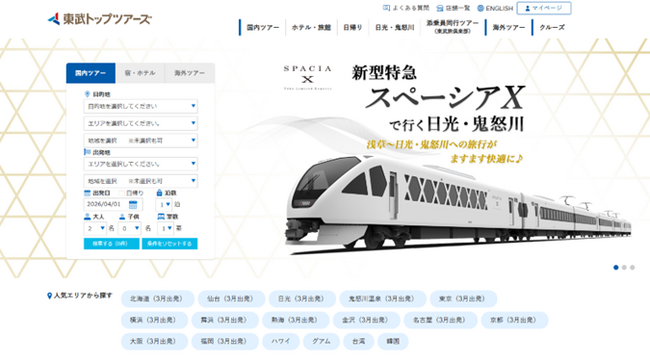Open よくある質問 FAQ link
Viewport: 650px width, 363px height.
(406, 8)
